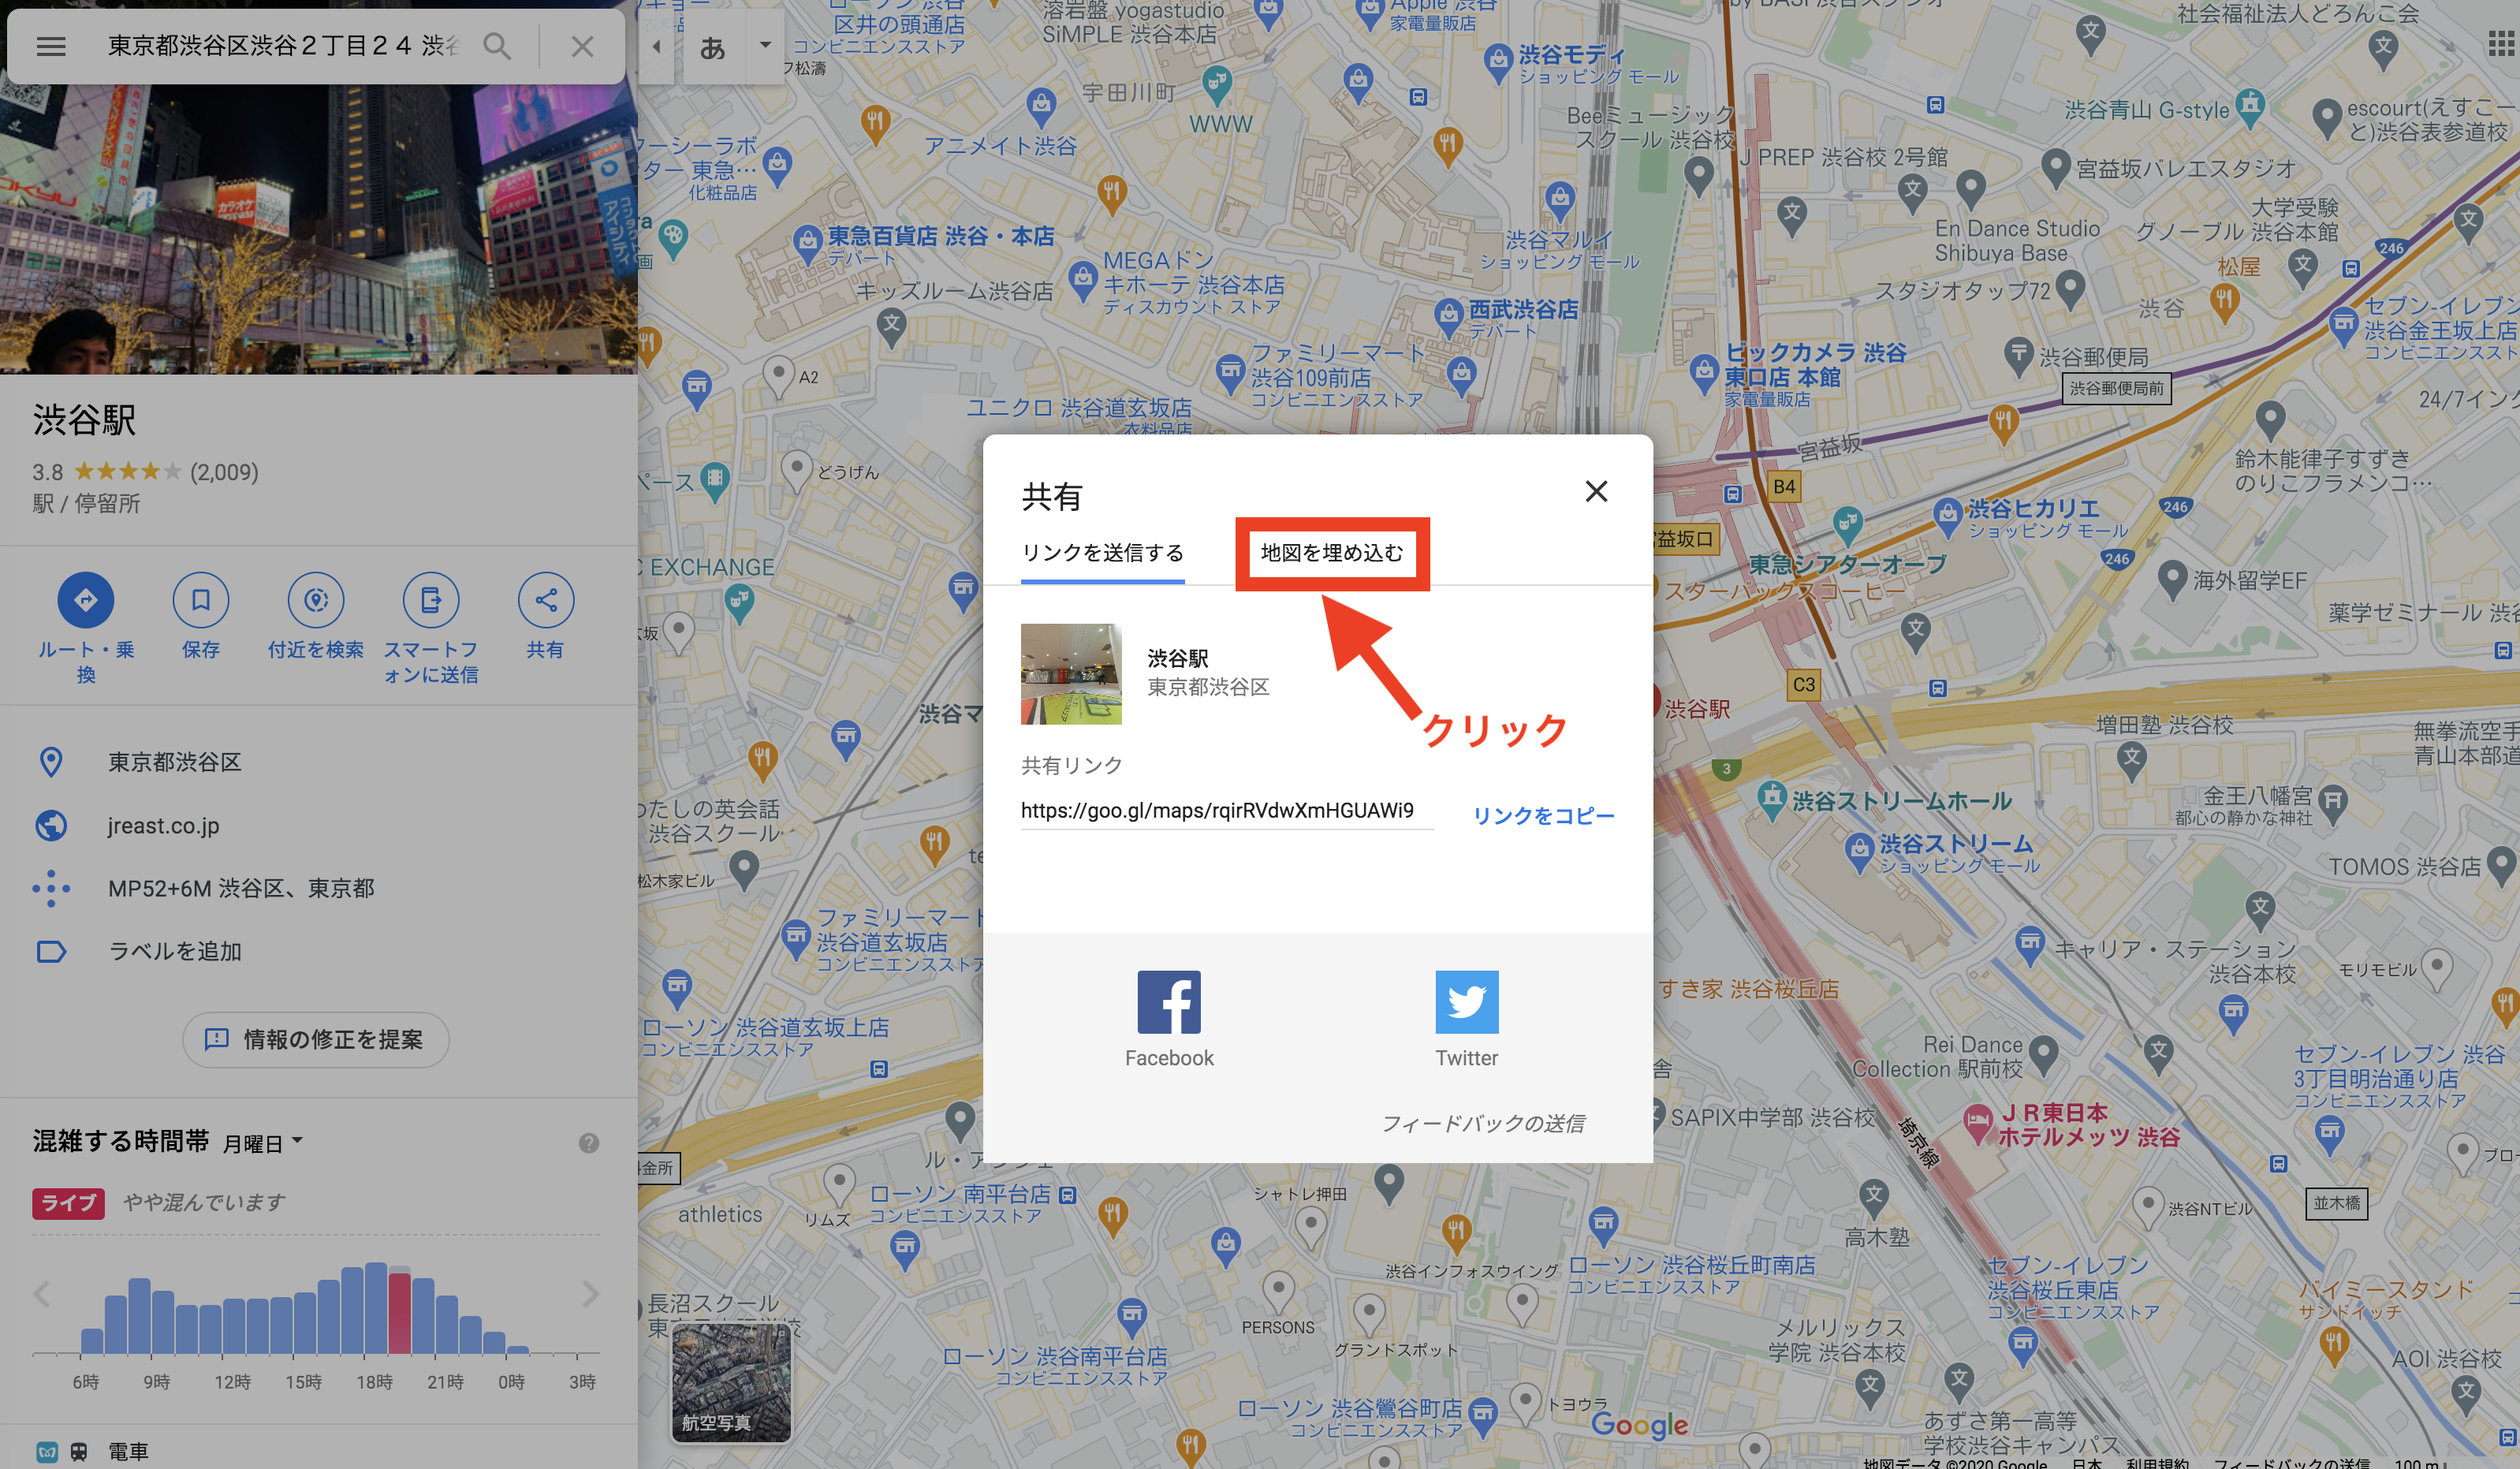Viewport: 2520px width, 1469px height.
Task: Go to previous day in busy chart
Action: coord(41,1294)
